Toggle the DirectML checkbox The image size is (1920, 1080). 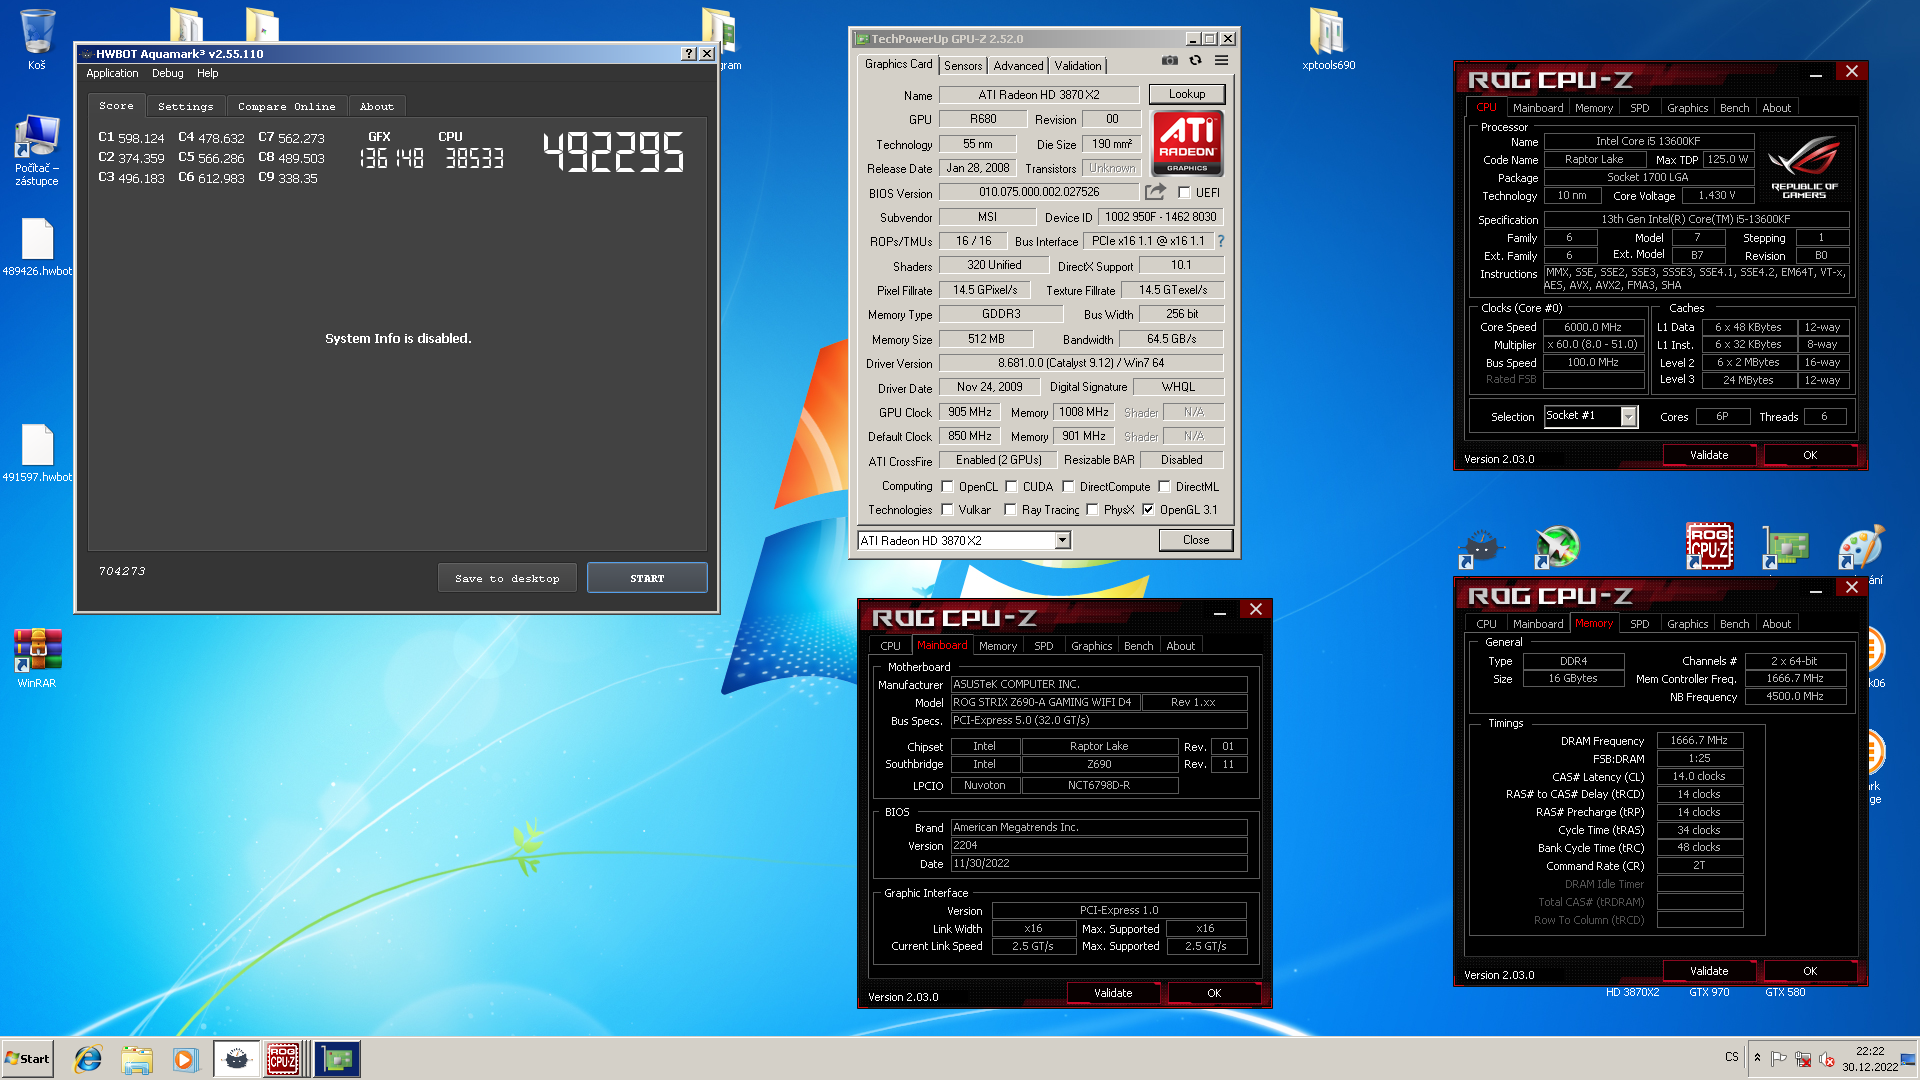point(1164,487)
